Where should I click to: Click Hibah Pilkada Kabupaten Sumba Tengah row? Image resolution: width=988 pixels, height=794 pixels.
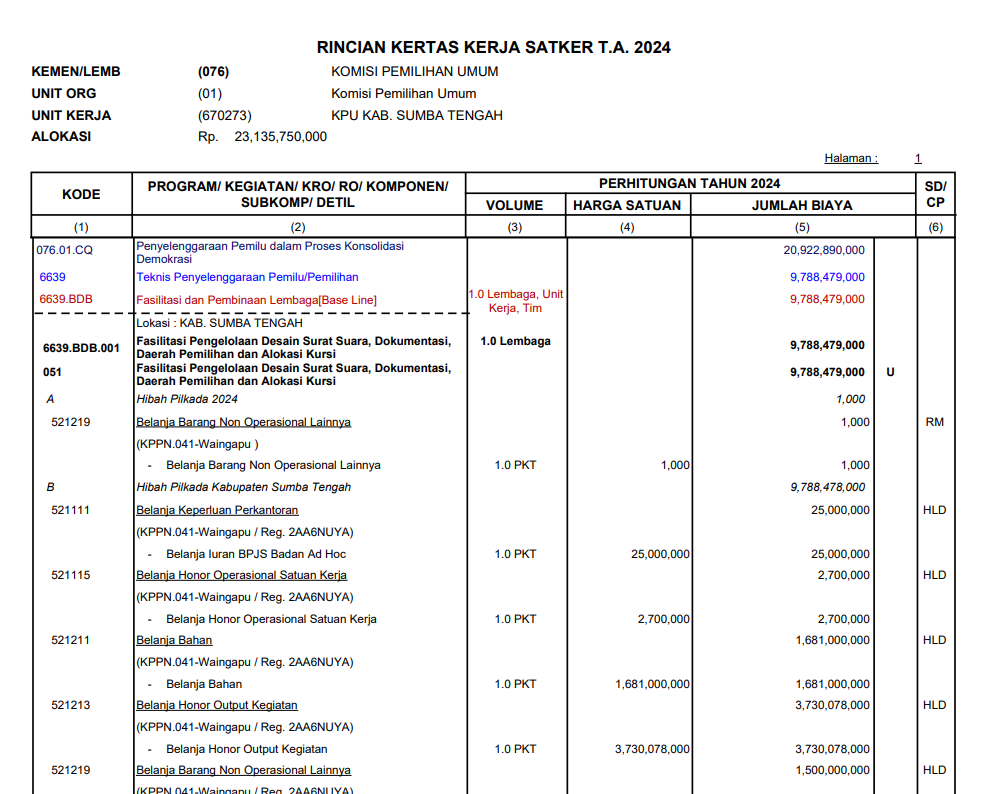click(x=244, y=487)
